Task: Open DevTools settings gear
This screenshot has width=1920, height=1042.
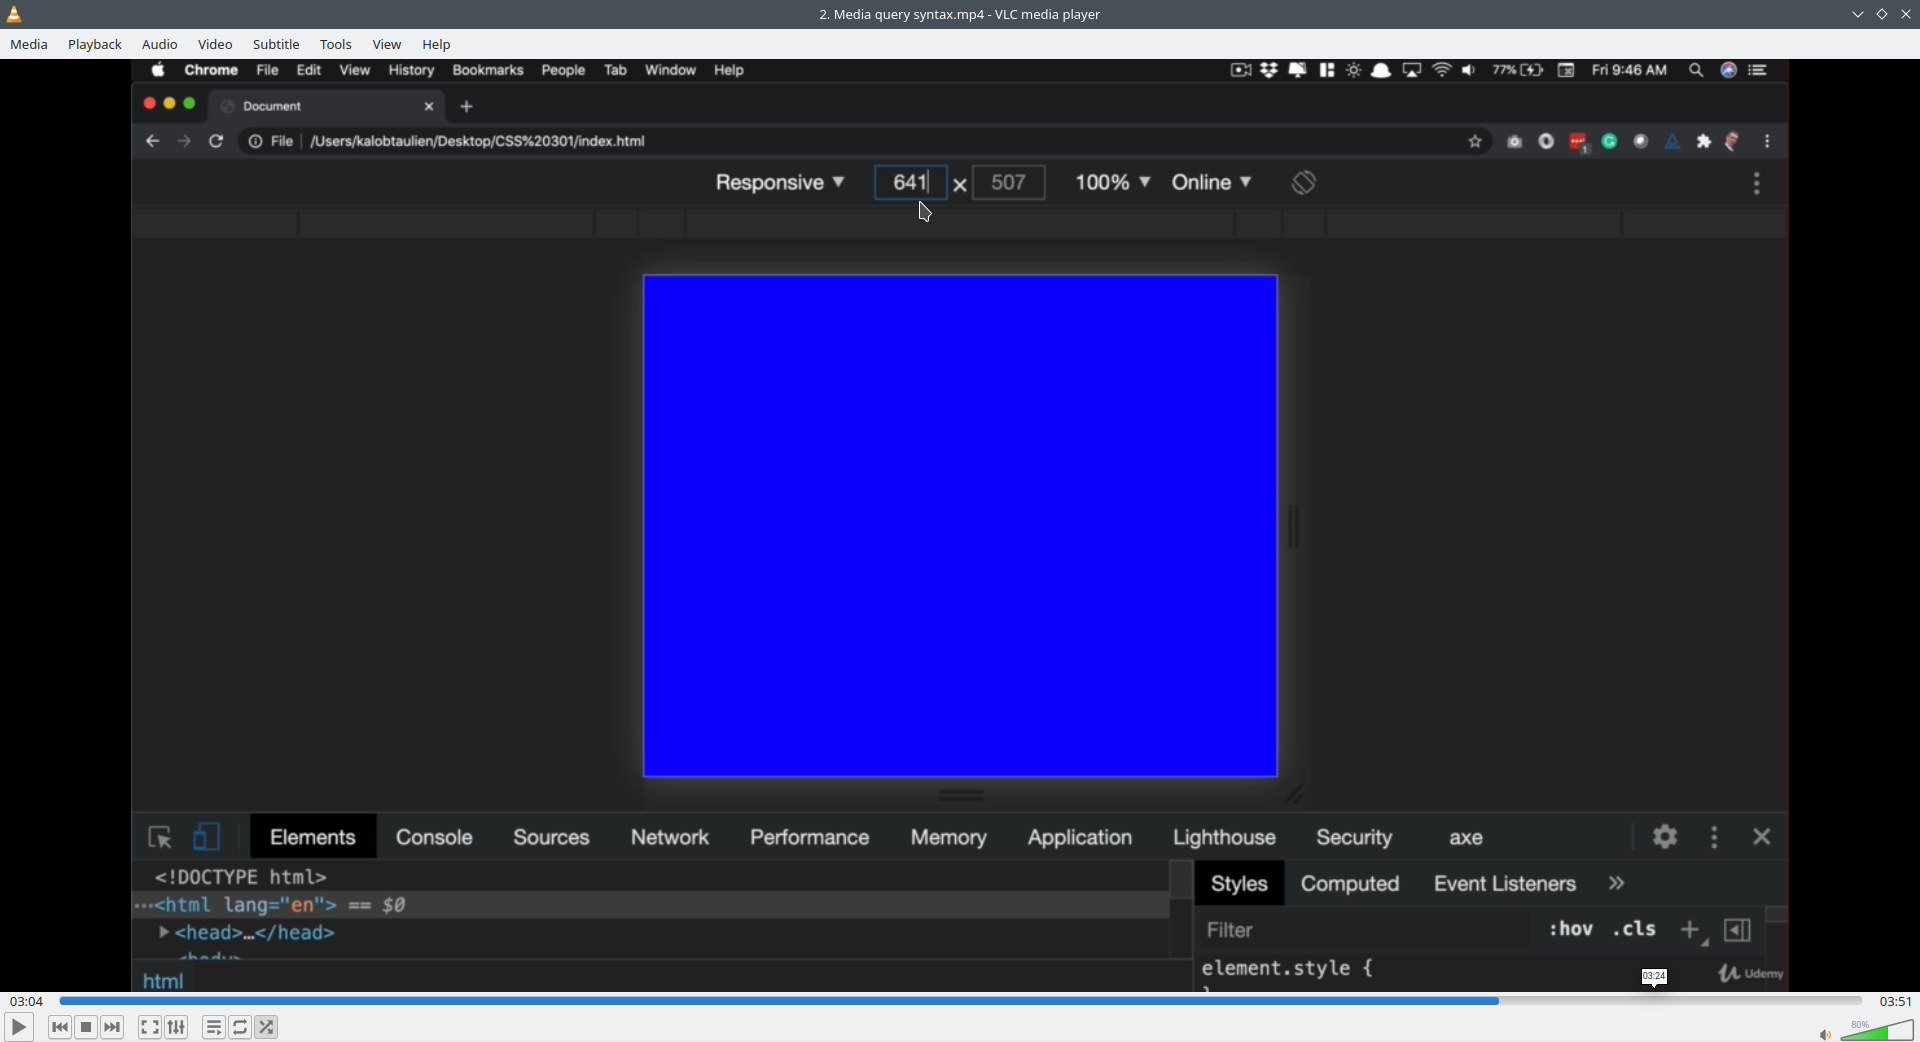Action: point(1665,836)
